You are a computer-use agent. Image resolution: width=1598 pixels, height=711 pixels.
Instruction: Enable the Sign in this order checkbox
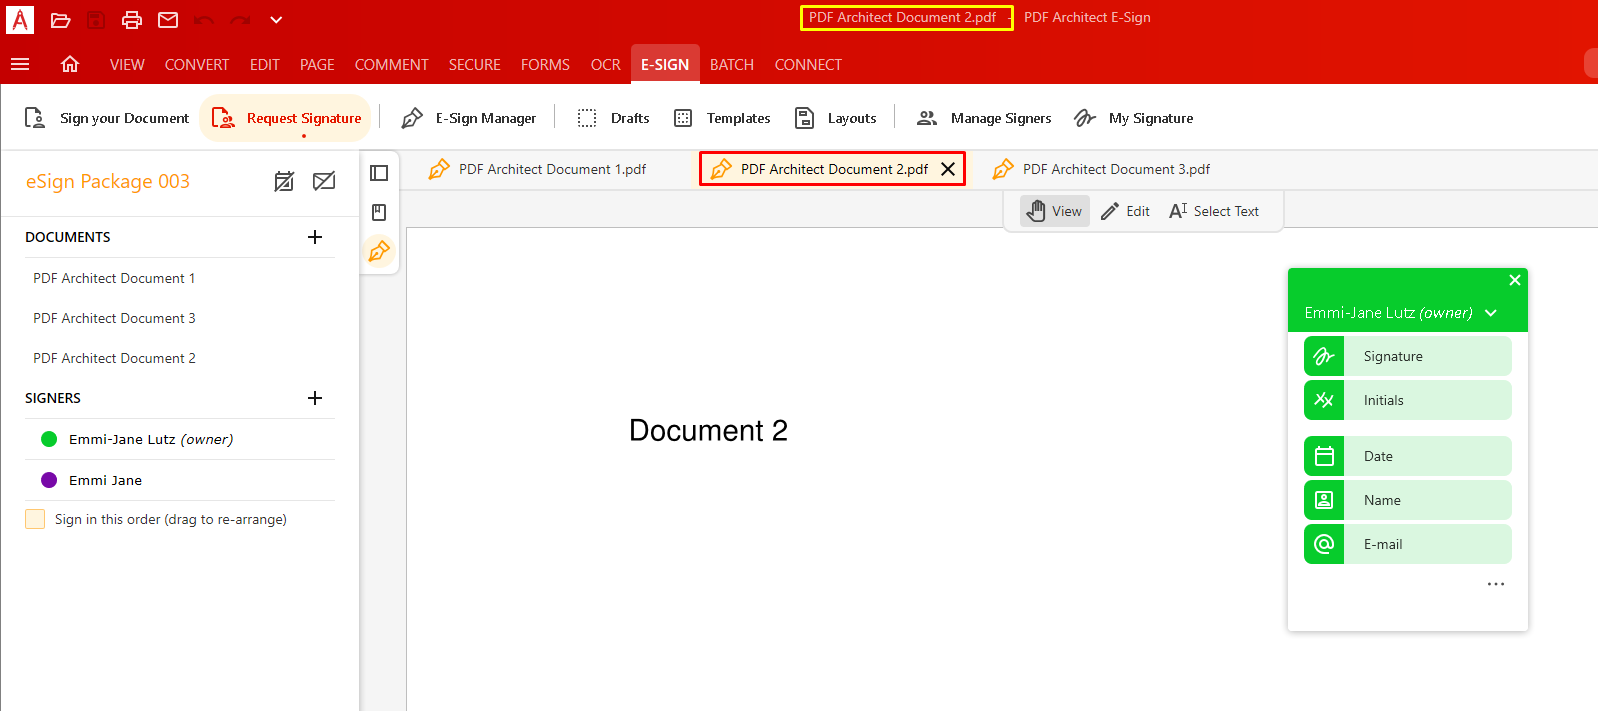35,519
